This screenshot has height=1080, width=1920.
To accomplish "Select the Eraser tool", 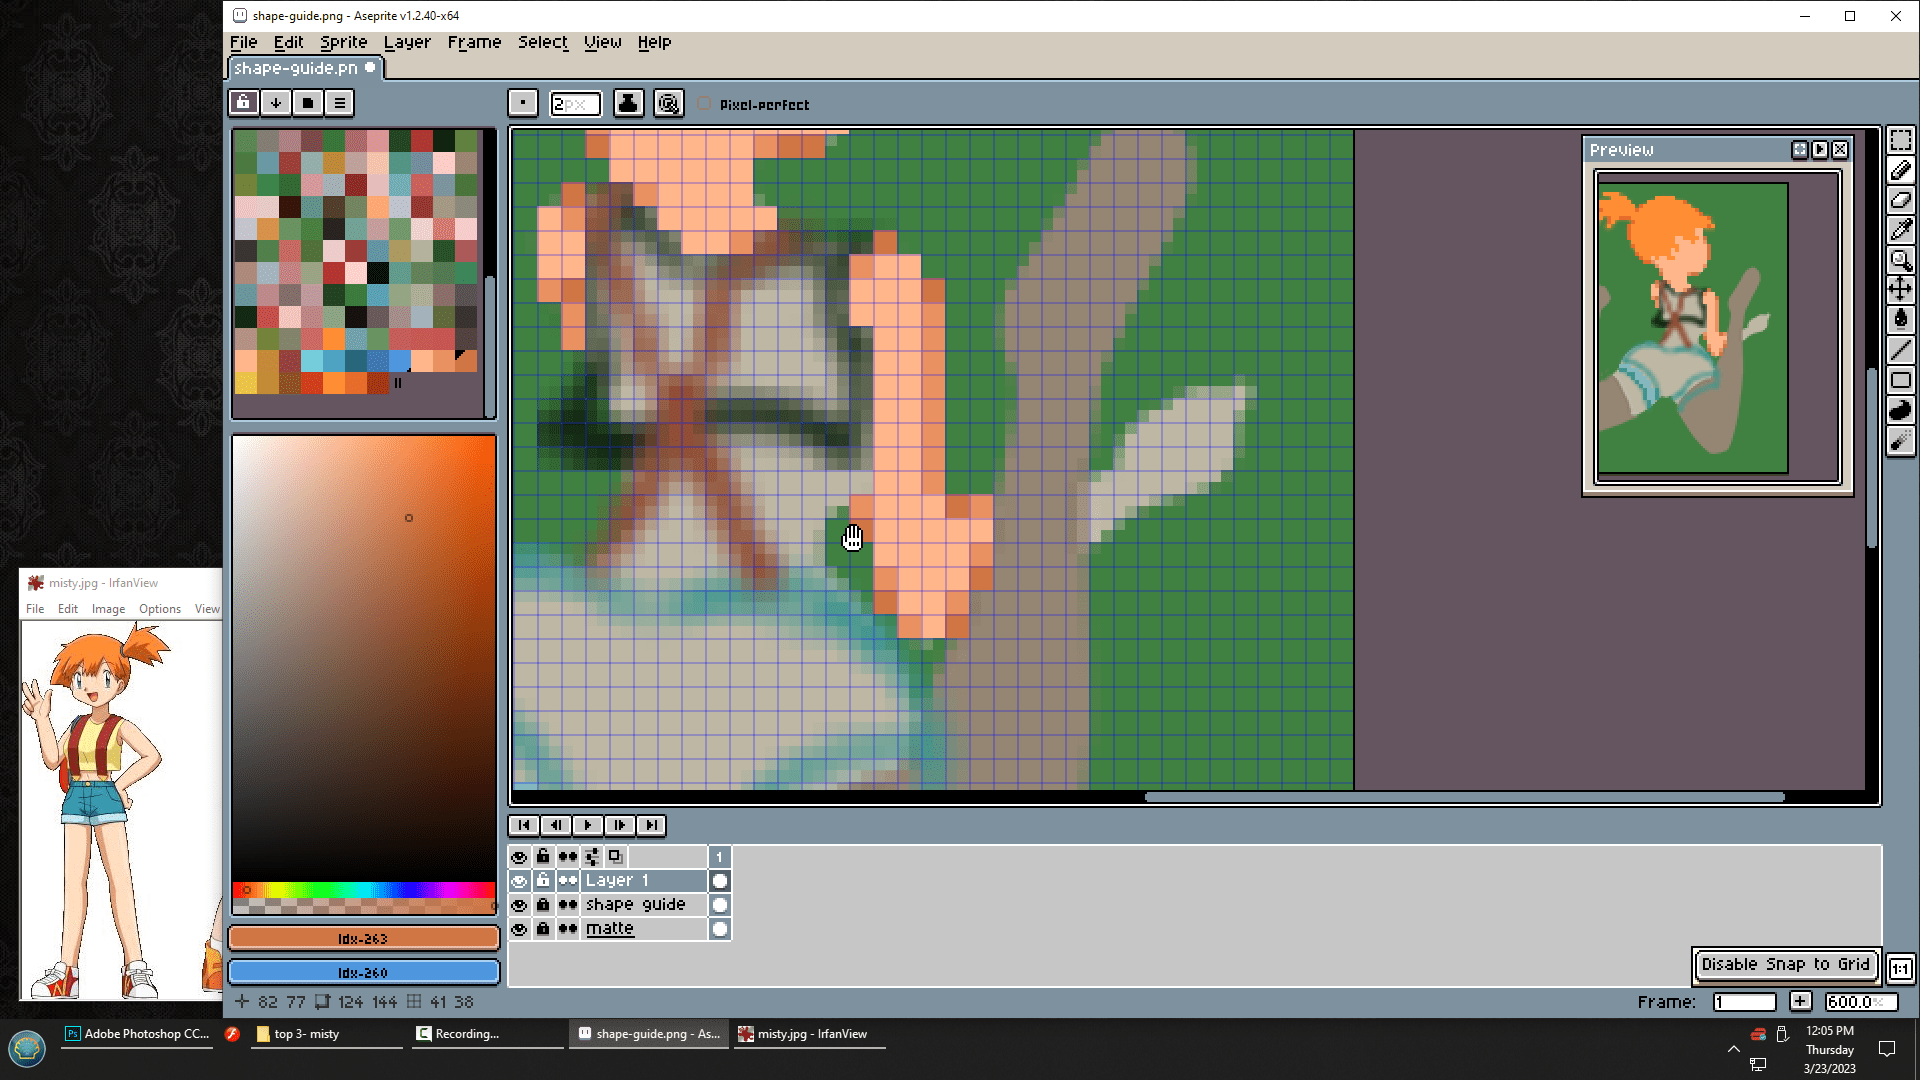I will tap(1900, 200).
